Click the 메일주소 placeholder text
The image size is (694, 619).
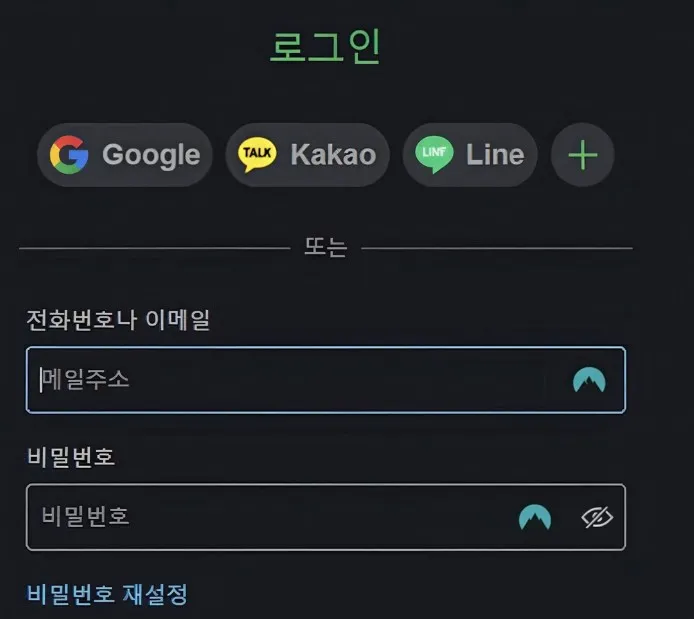pyautogui.click(x=86, y=380)
